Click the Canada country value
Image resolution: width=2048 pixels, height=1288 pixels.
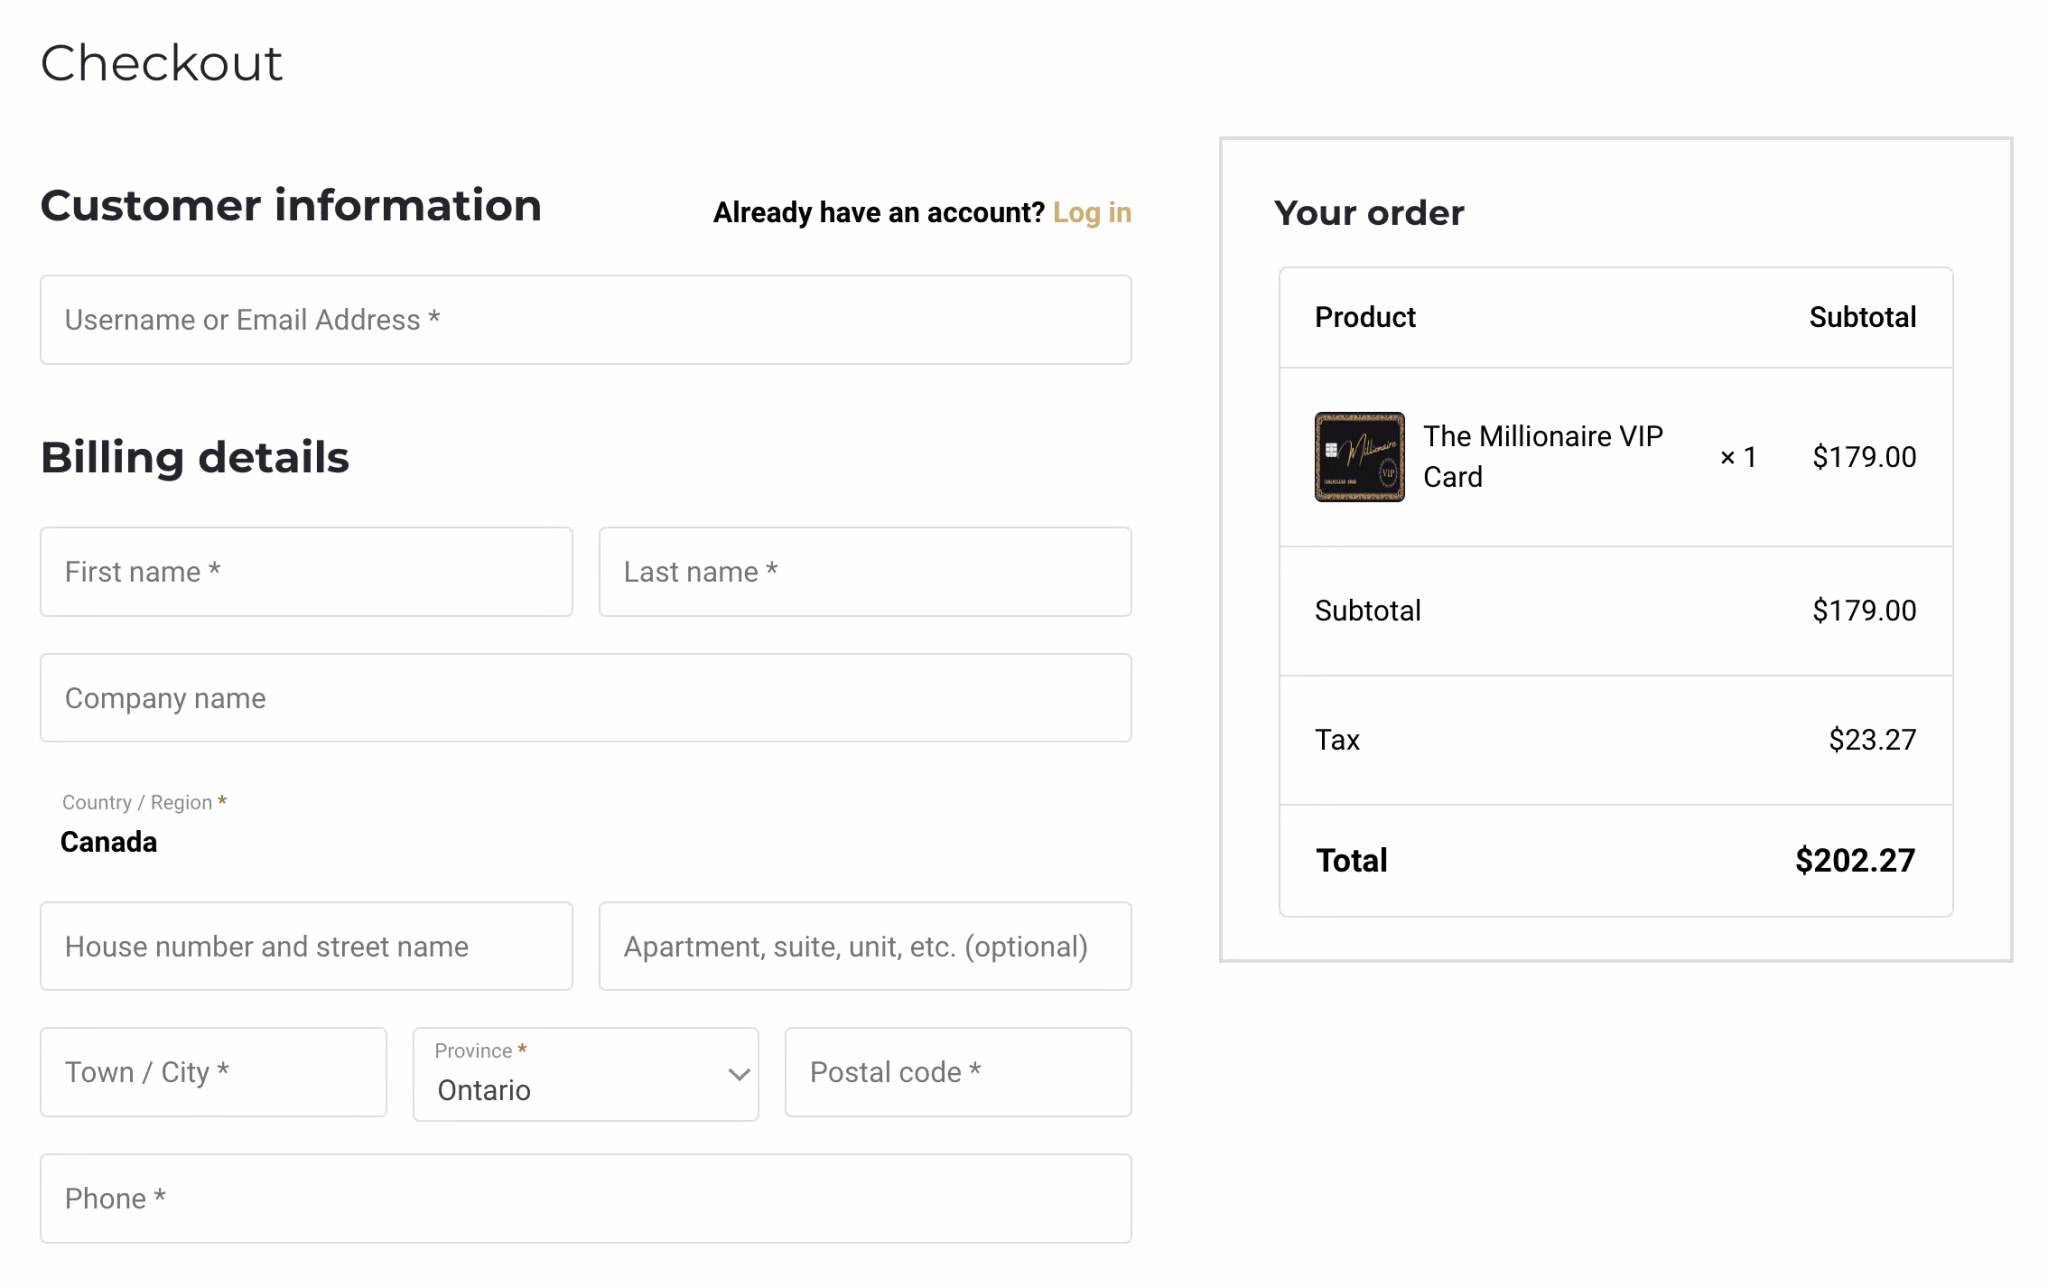click(x=109, y=842)
